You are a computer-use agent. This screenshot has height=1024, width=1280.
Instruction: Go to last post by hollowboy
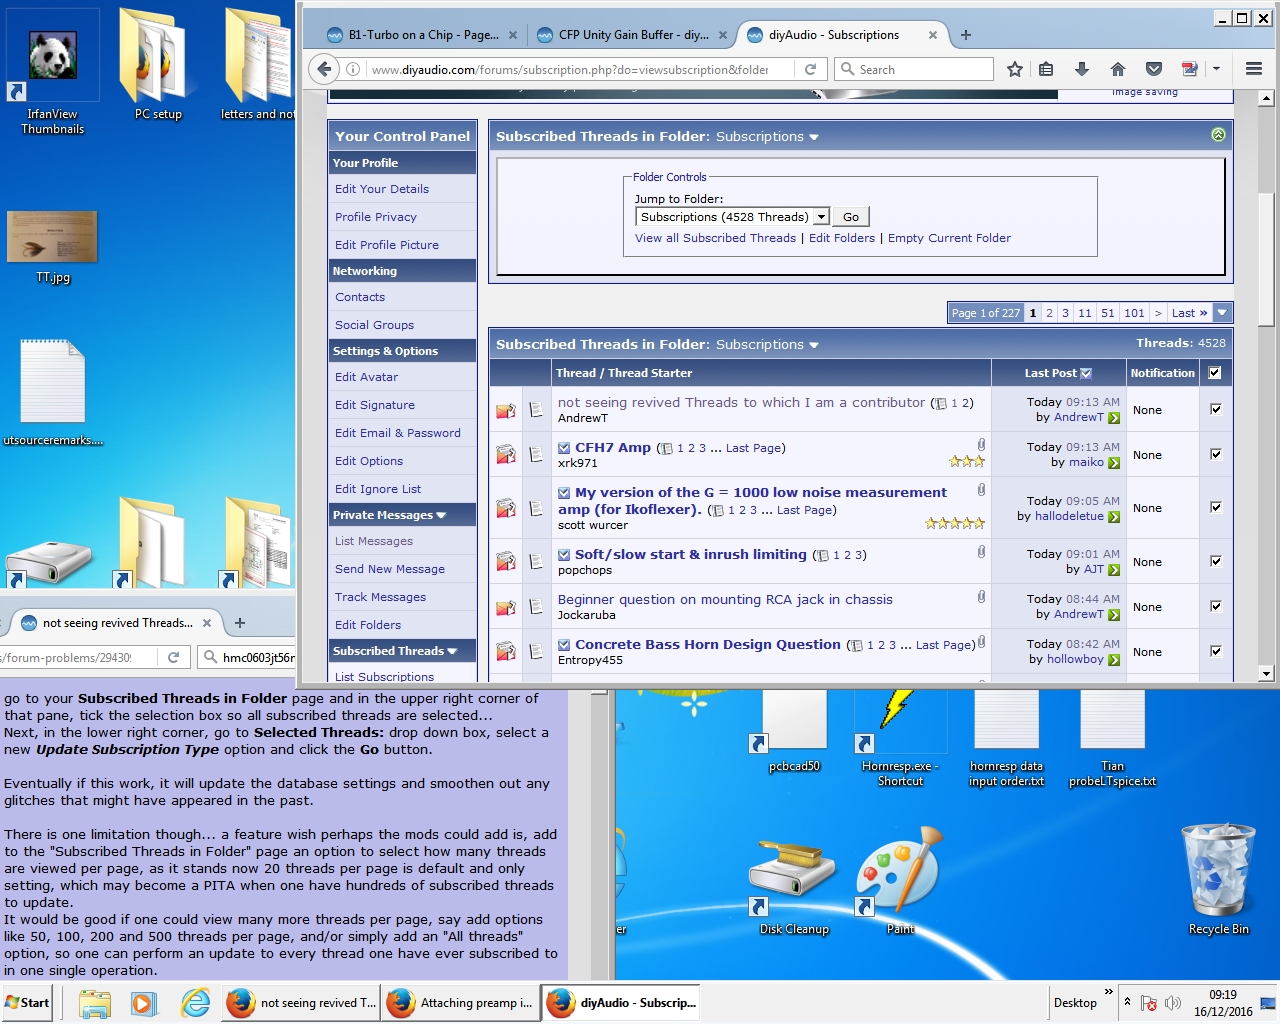[x=1113, y=660]
